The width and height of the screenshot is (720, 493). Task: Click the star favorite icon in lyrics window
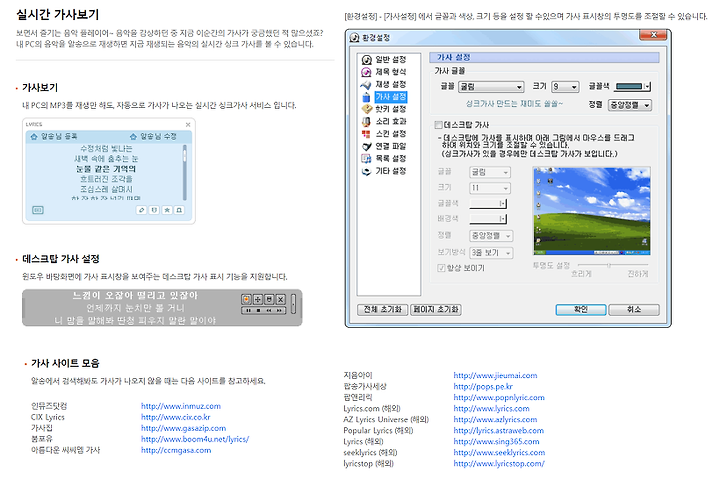tap(167, 210)
